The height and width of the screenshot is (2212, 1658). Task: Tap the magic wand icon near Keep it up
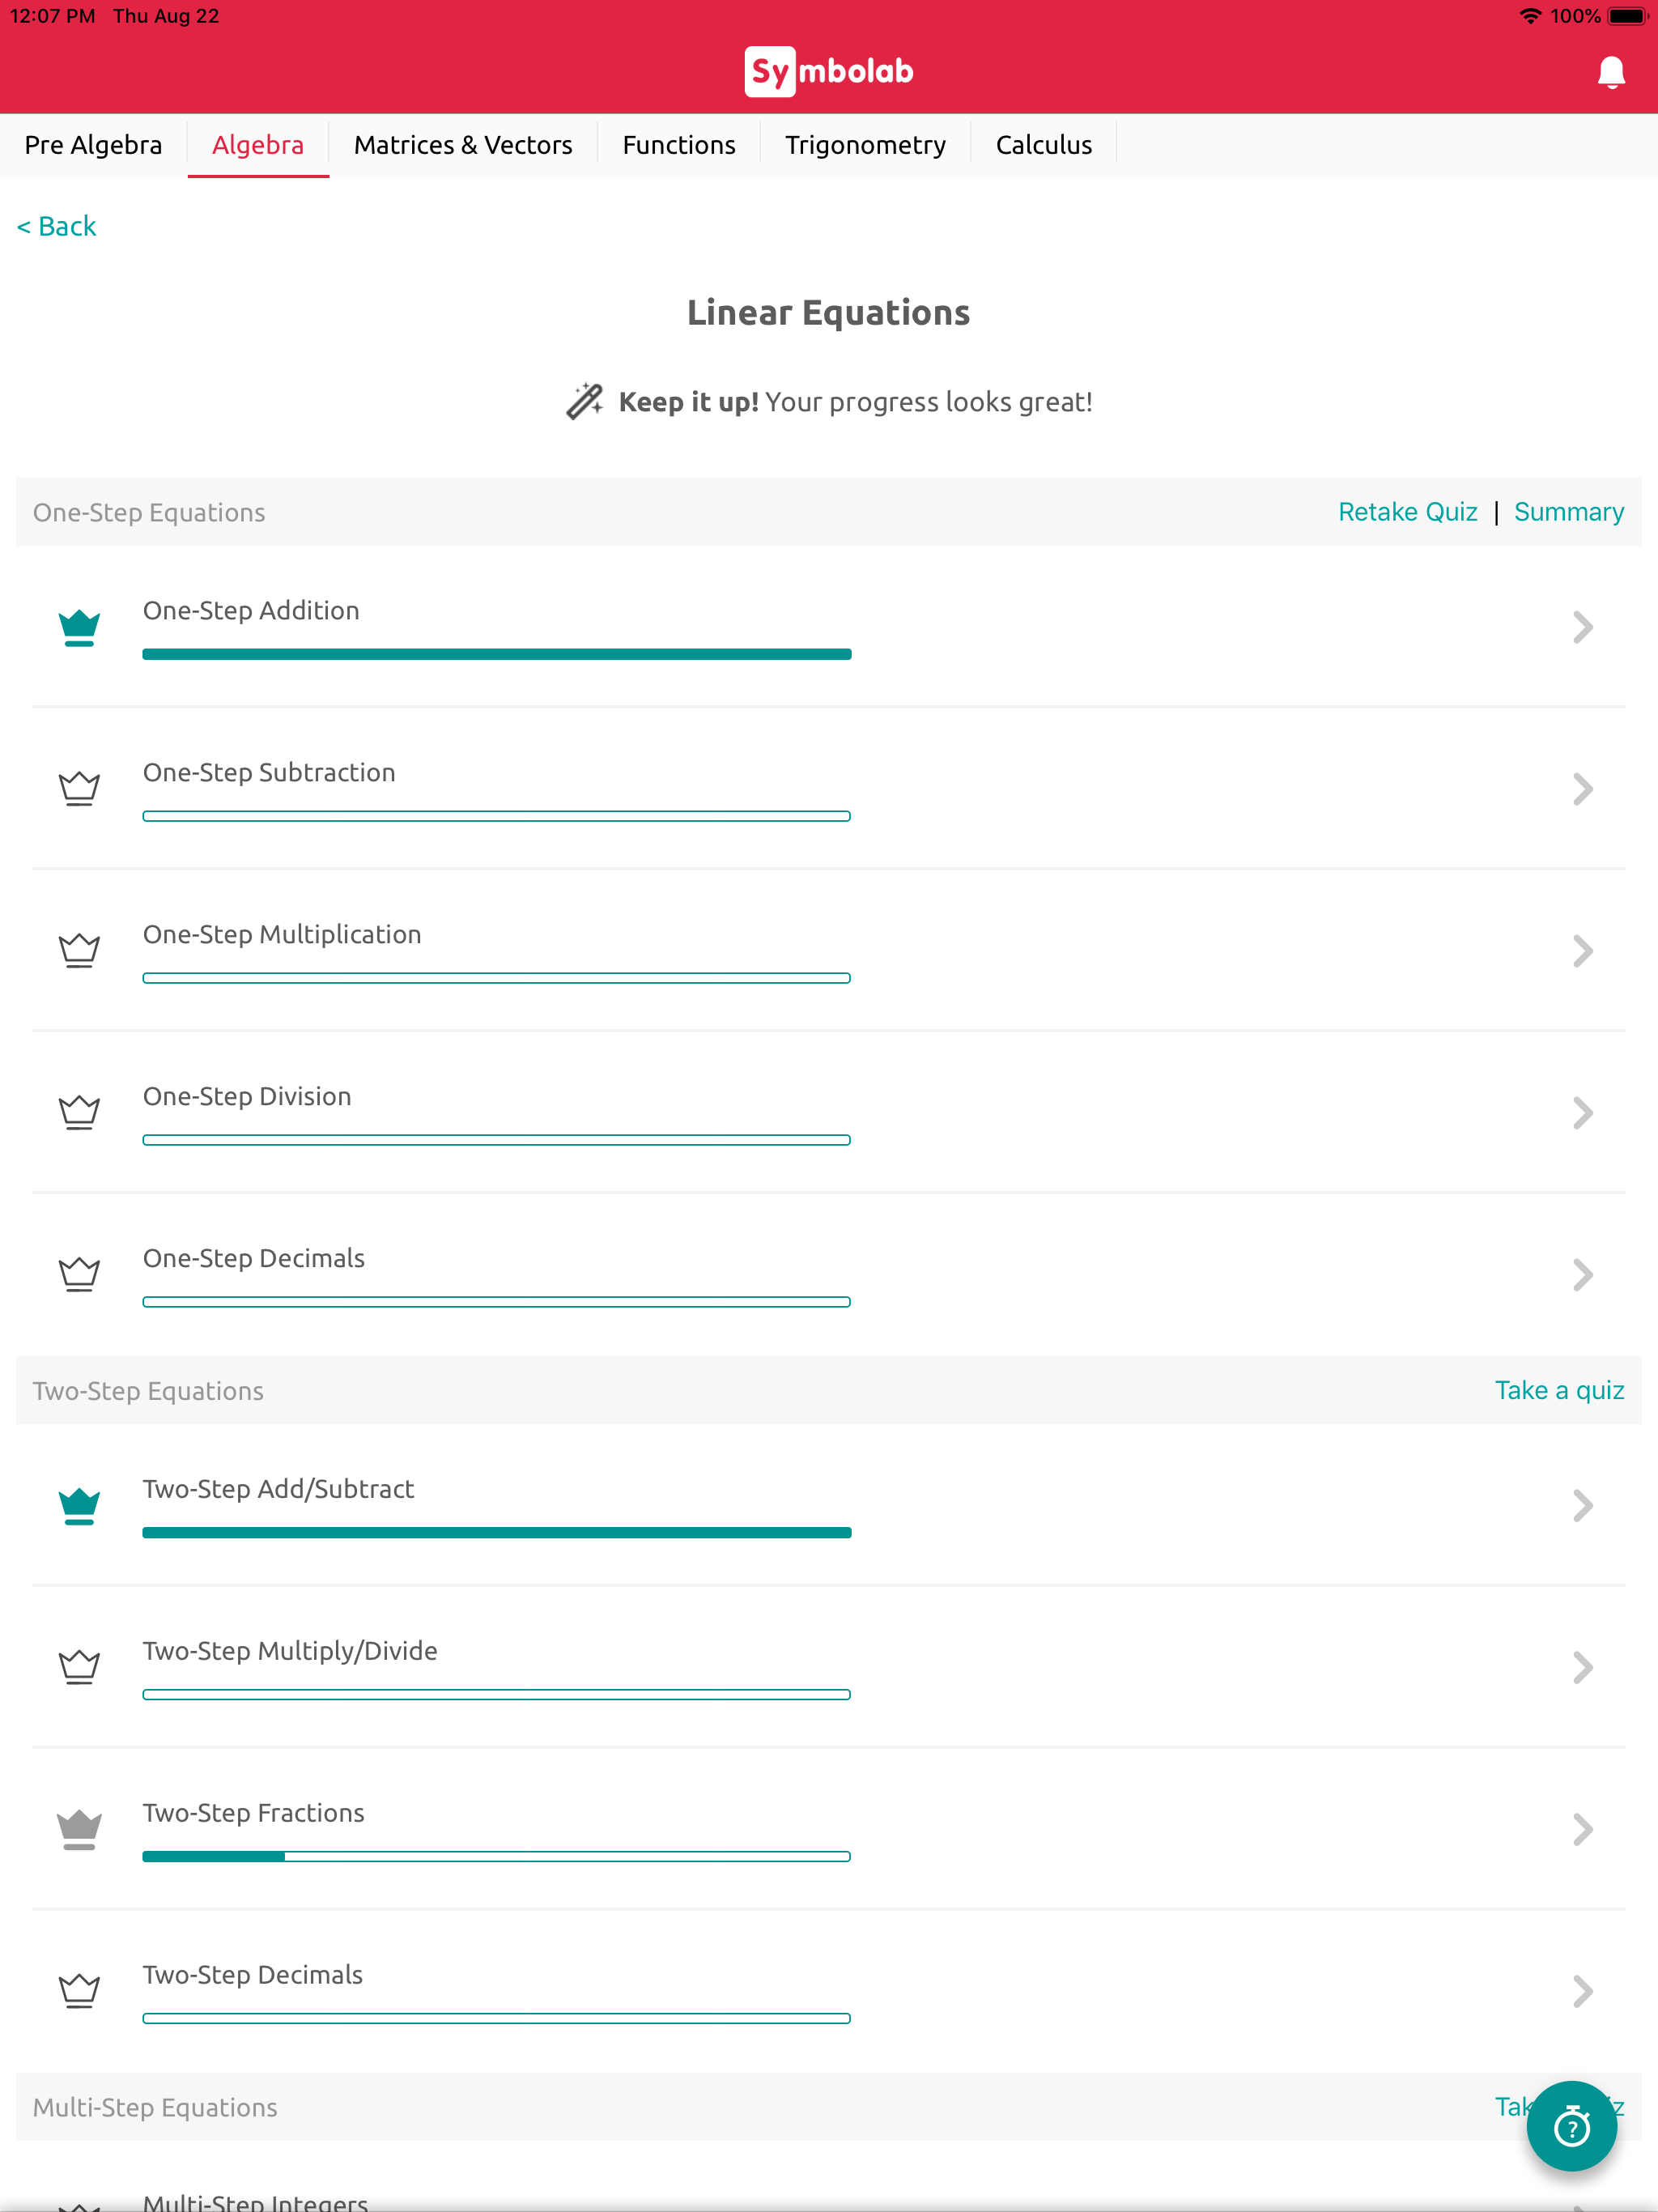coord(585,402)
